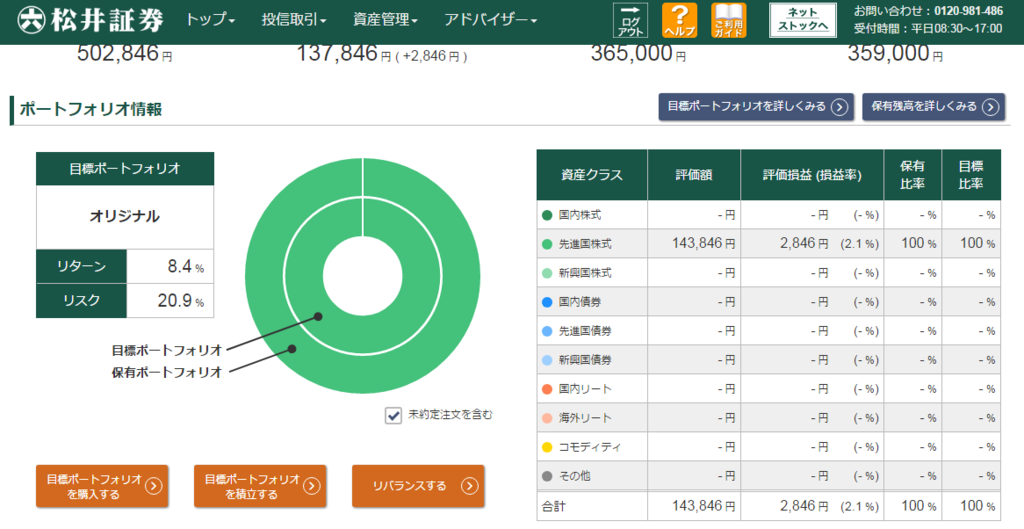Click arrow icon on 保有残高を詳しくみる
The image size is (1024, 529).
click(x=991, y=106)
